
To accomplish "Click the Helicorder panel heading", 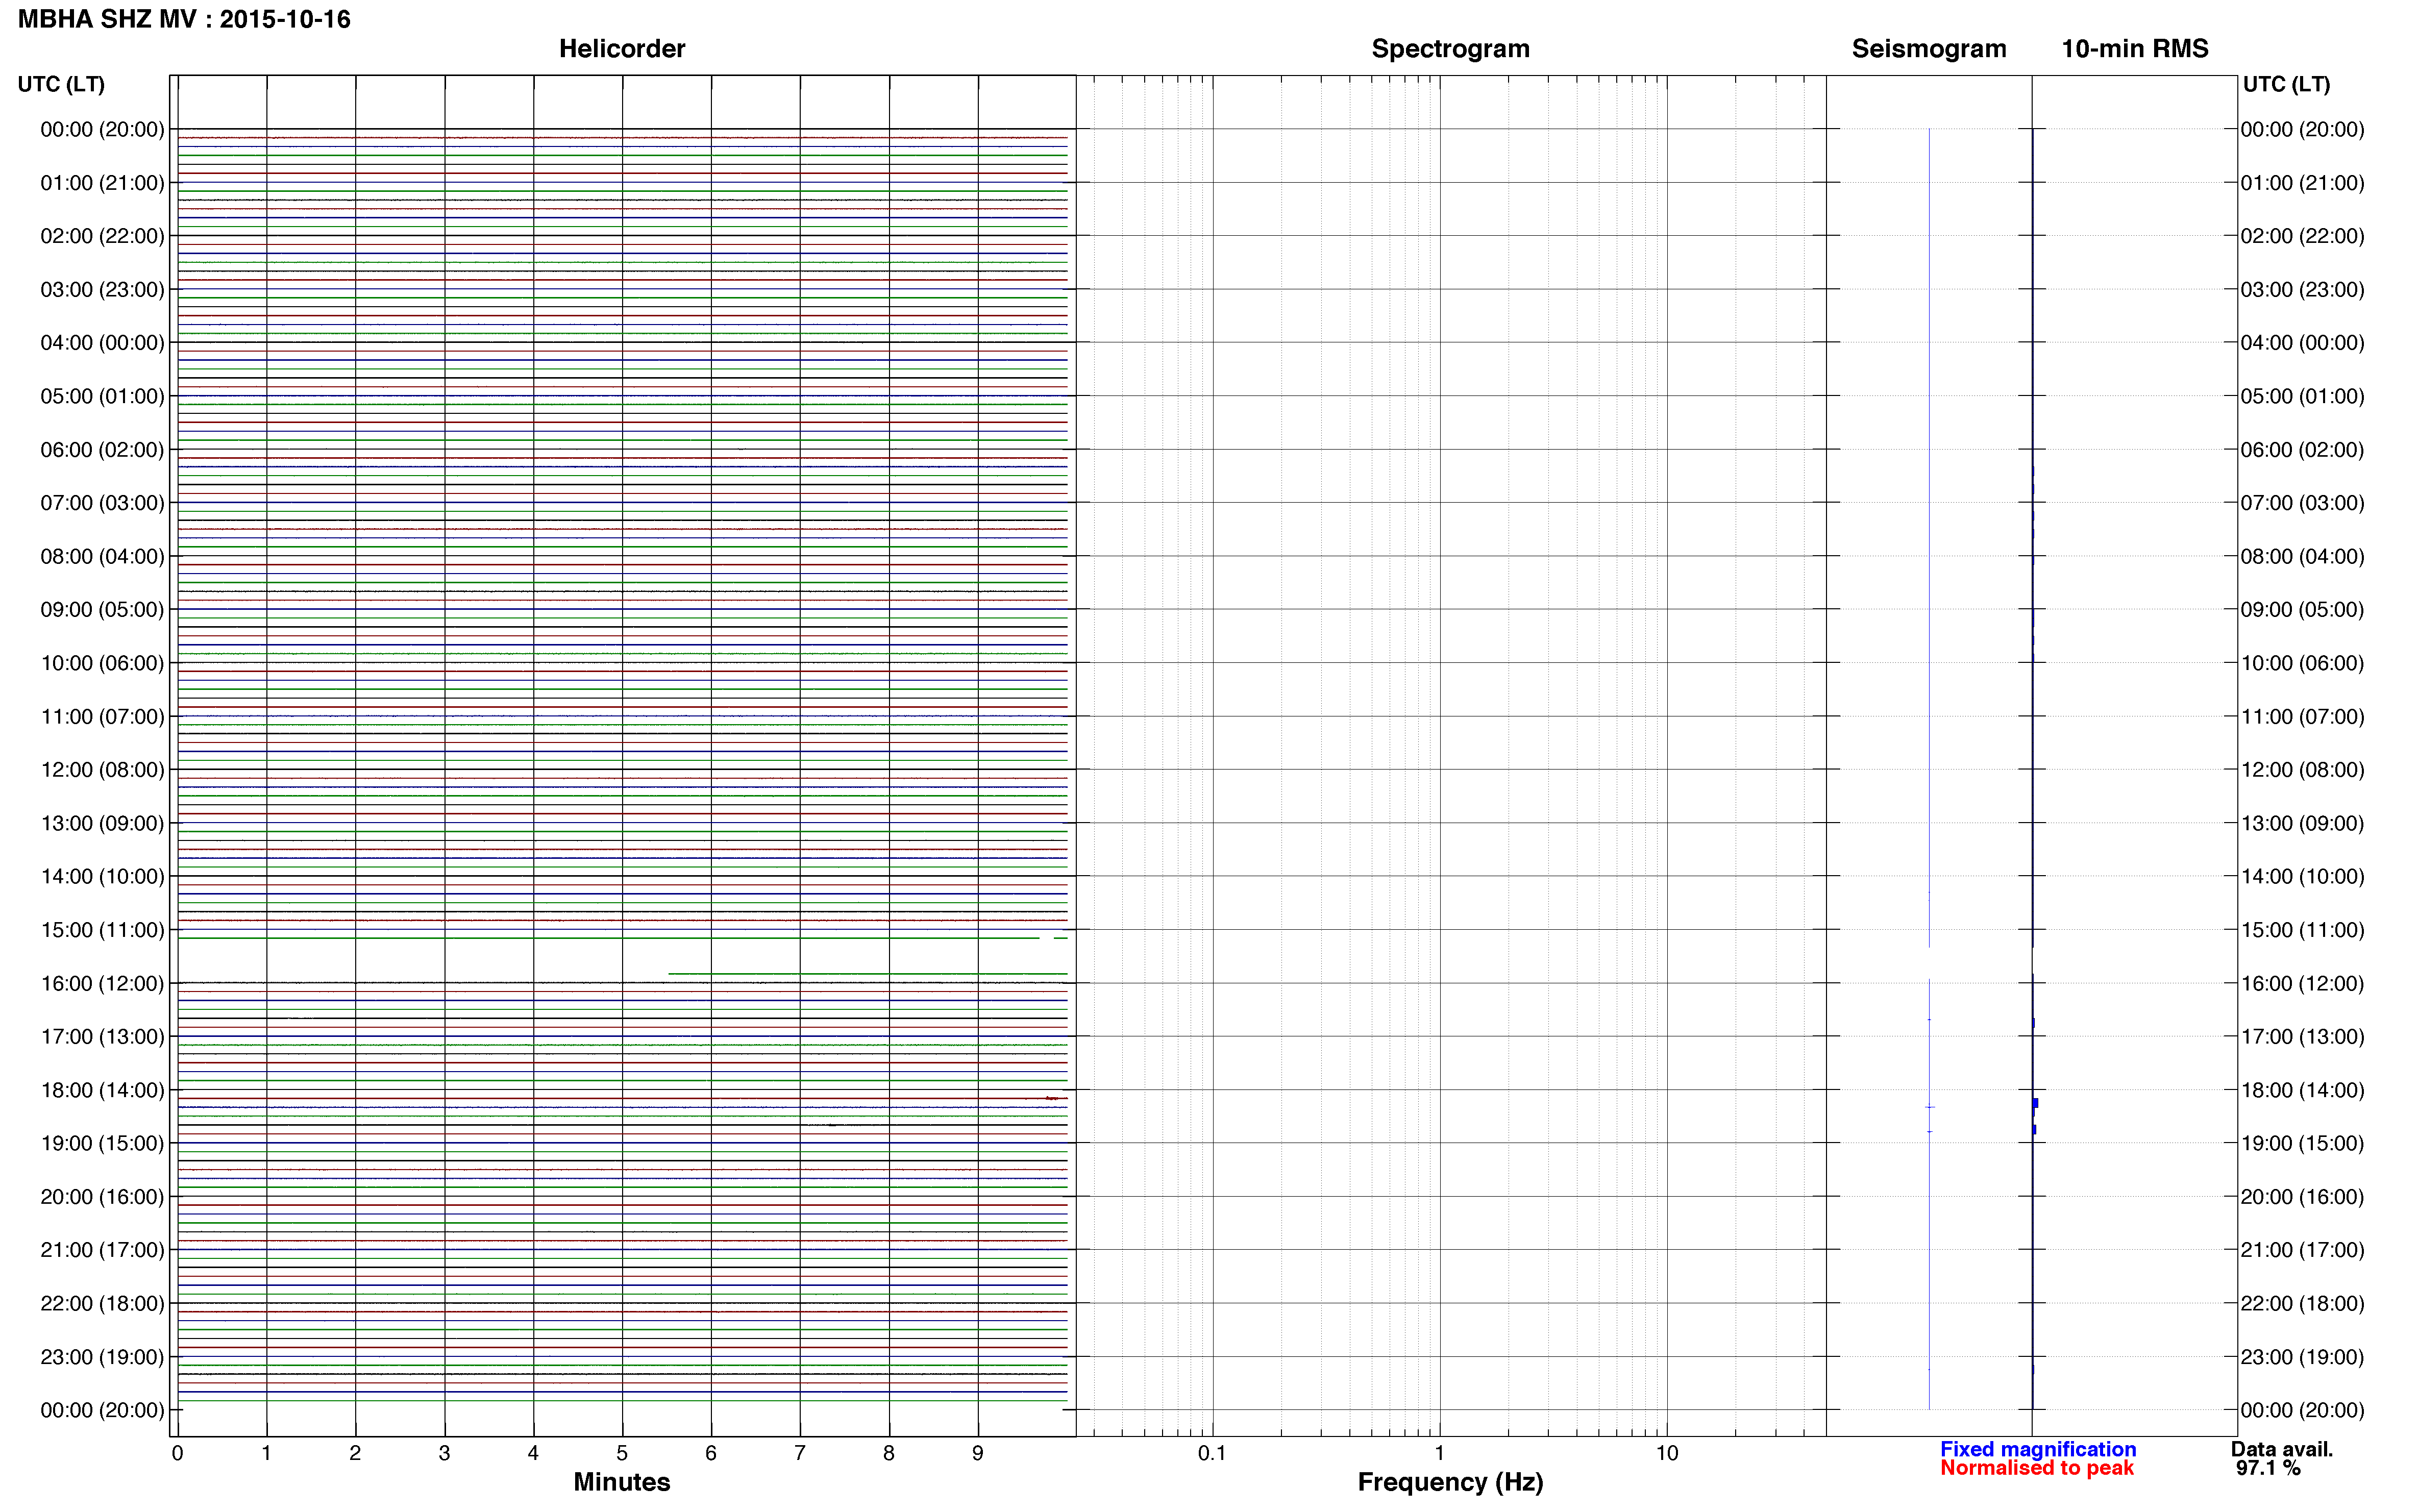I will pos(622,49).
